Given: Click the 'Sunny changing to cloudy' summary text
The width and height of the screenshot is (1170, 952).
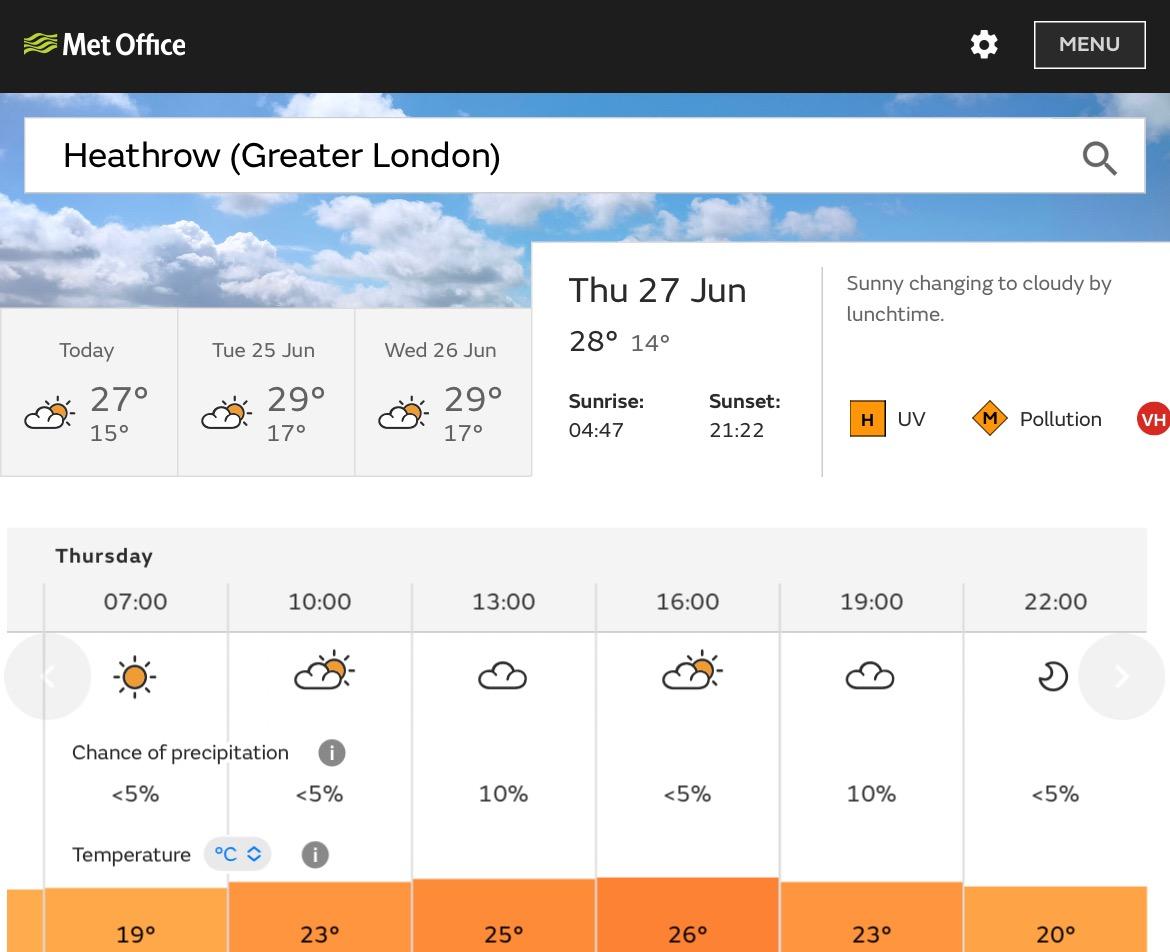Looking at the screenshot, I should point(979,298).
